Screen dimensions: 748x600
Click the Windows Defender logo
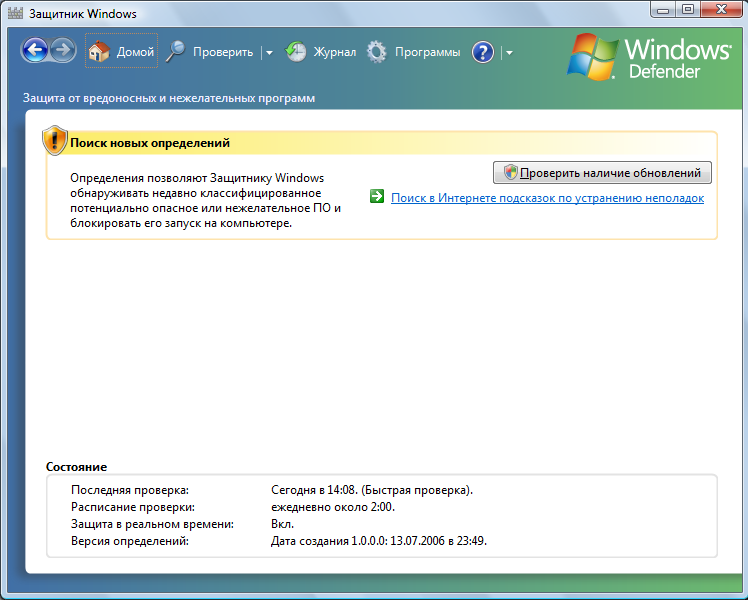[649, 57]
